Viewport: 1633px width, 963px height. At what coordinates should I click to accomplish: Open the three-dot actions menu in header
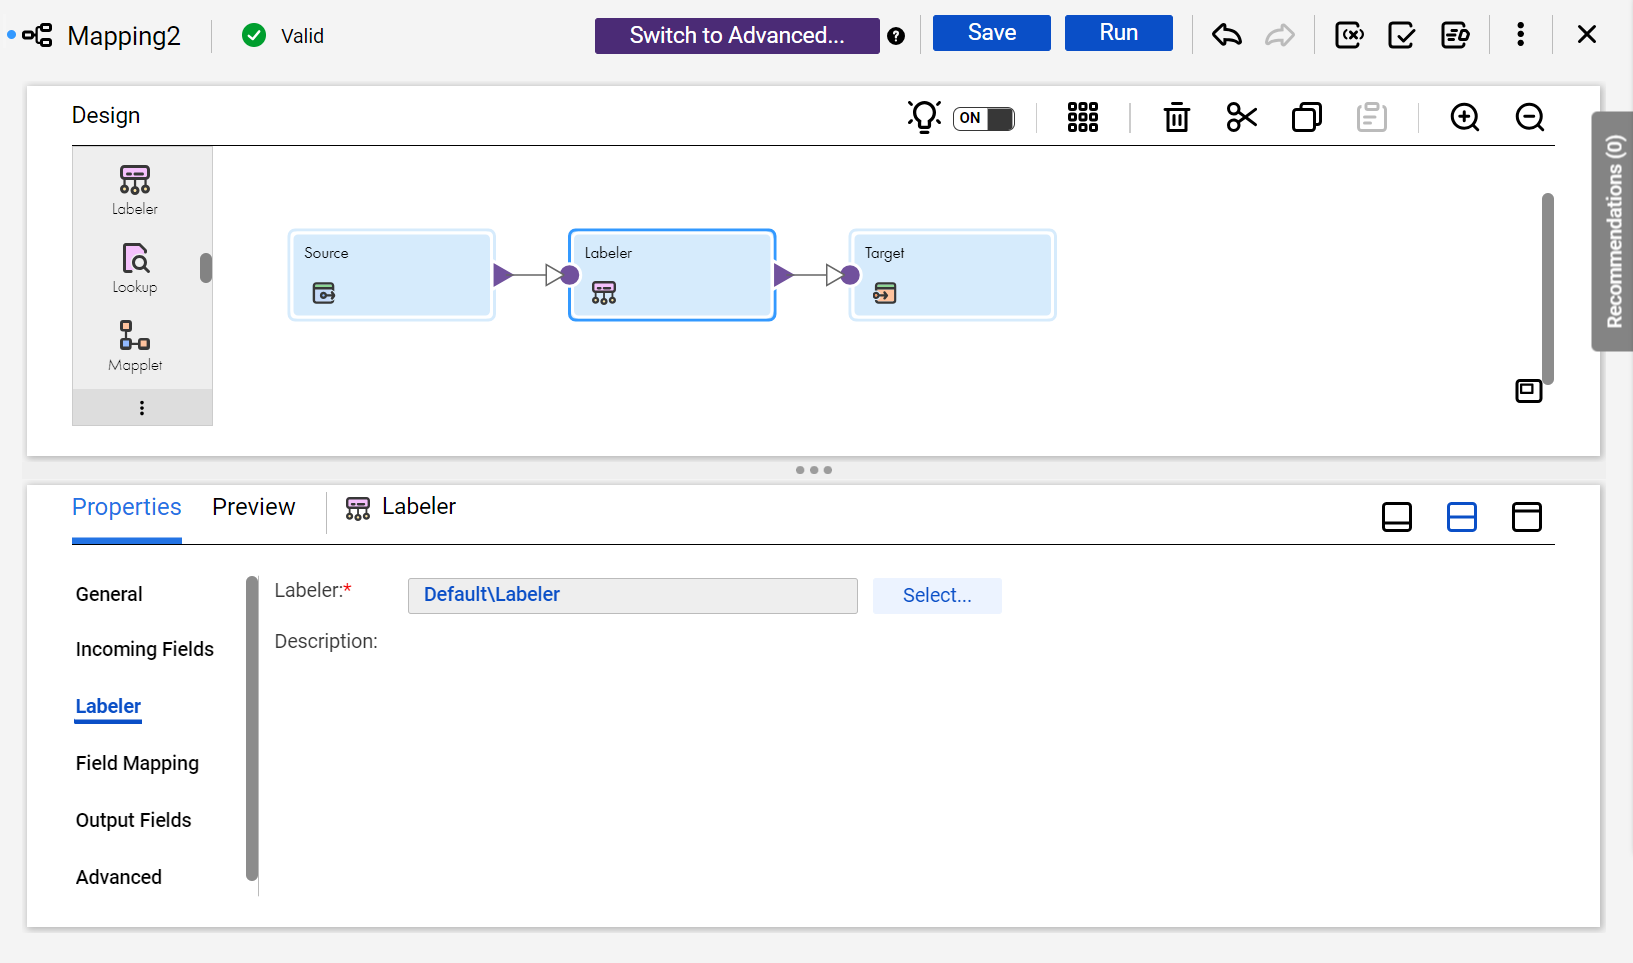click(1520, 35)
